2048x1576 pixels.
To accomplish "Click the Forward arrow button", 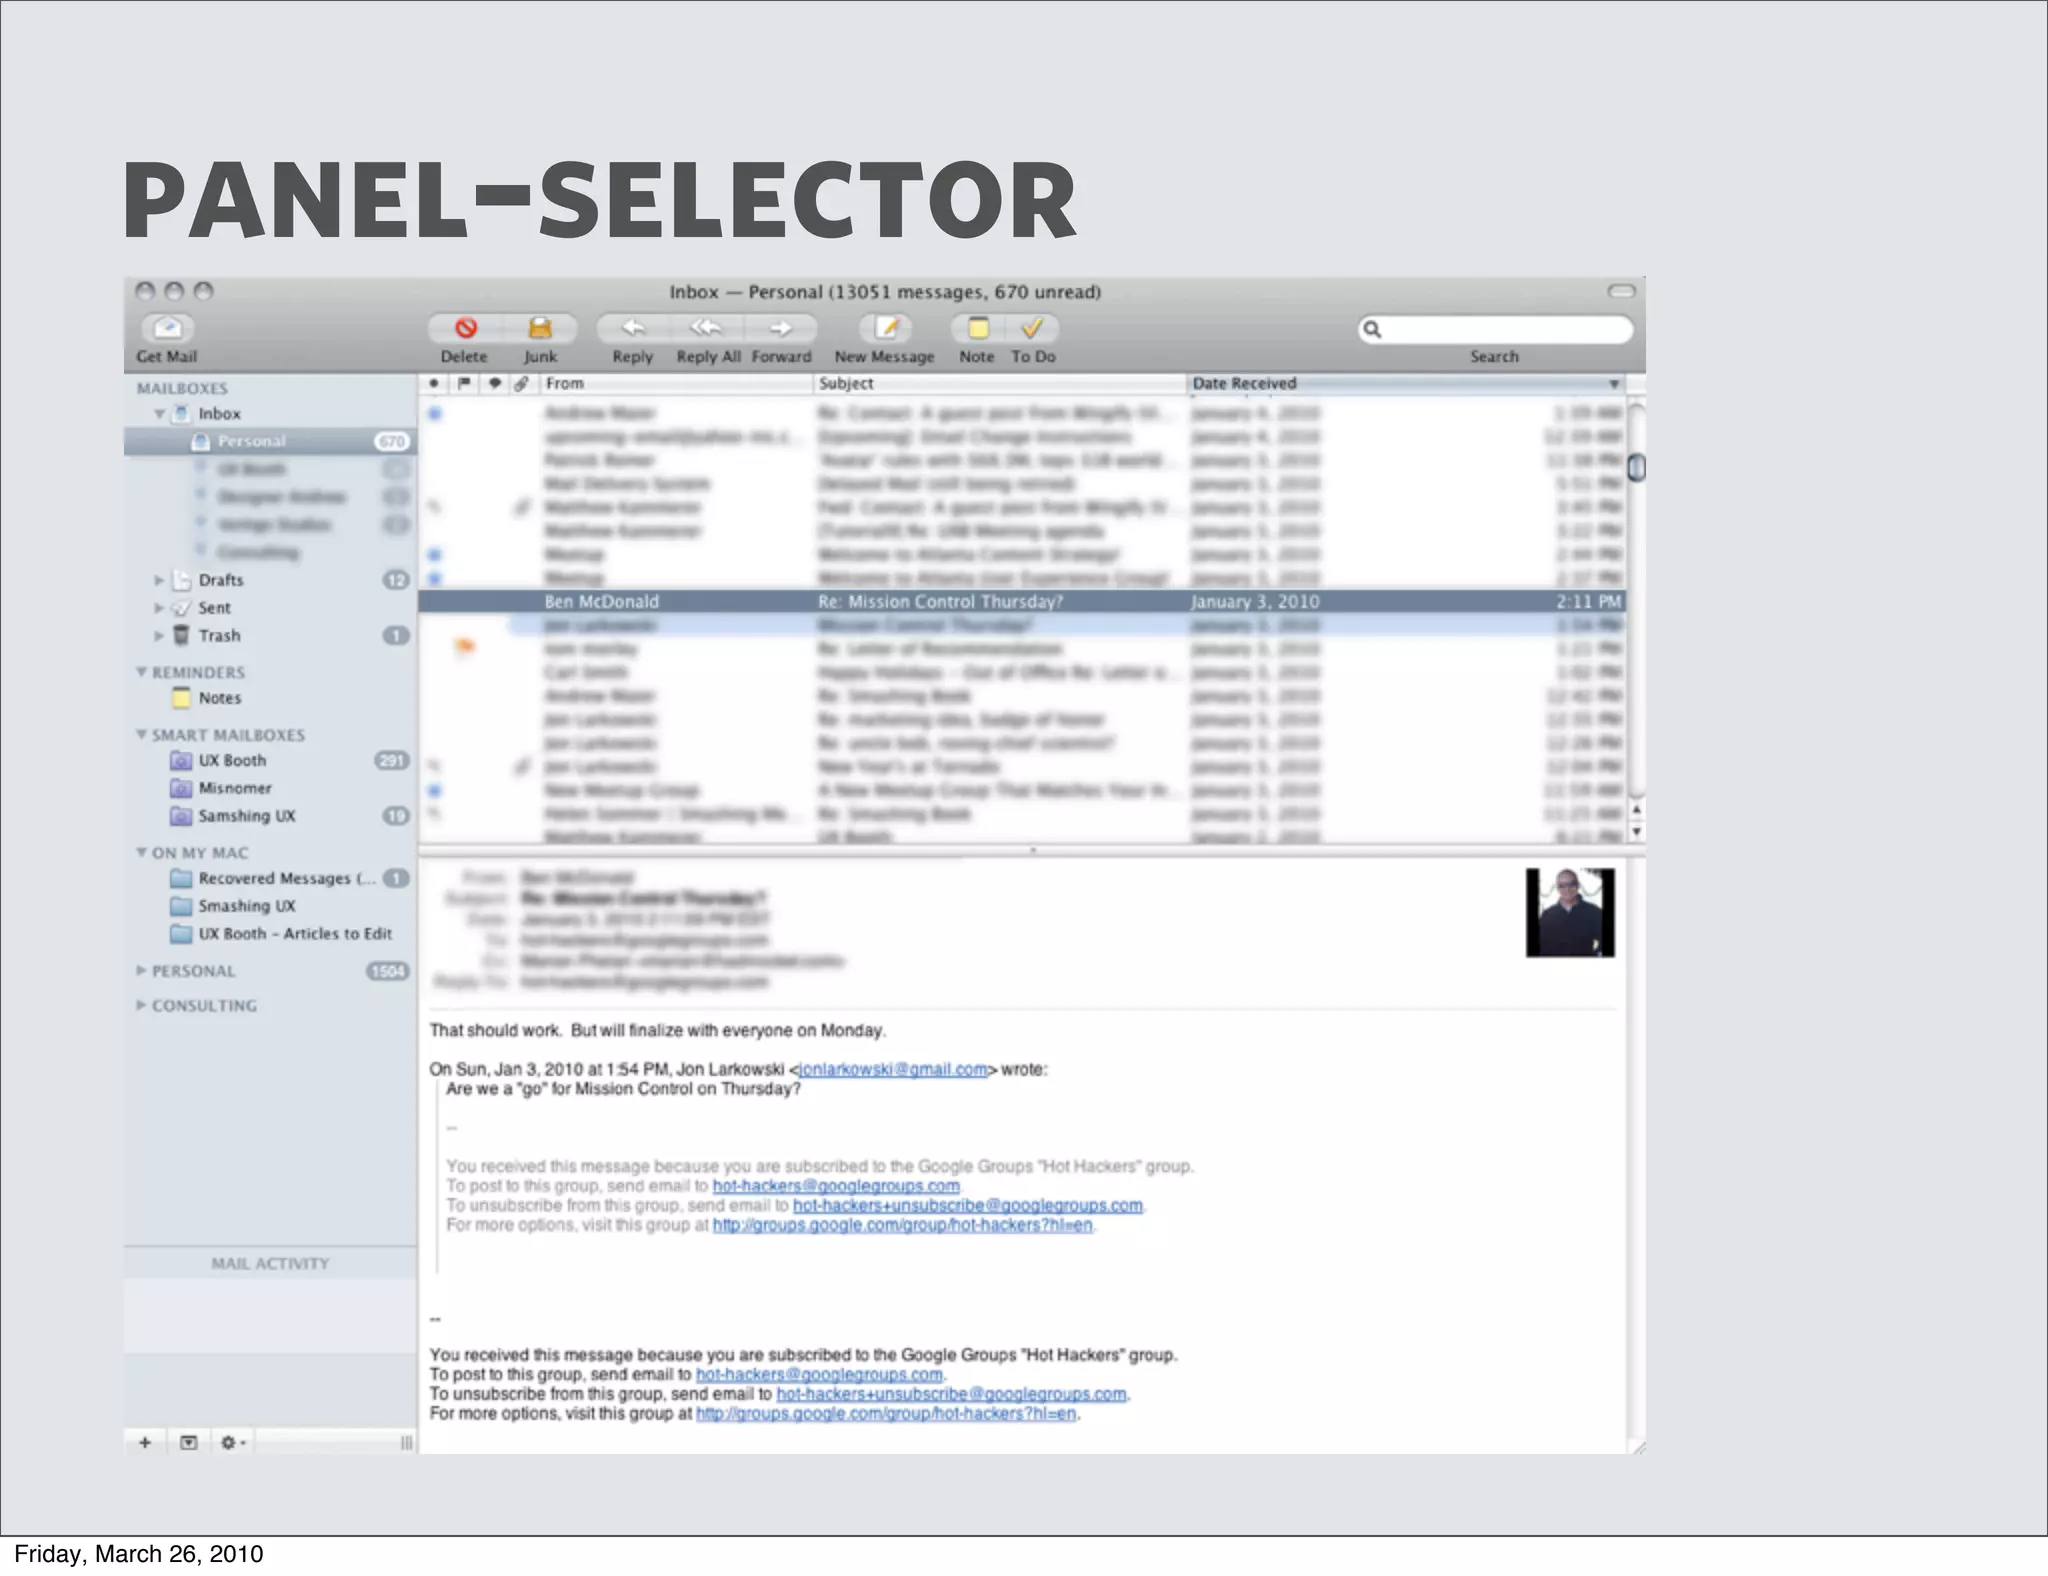I will pyautogui.click(x=781, y=328).
